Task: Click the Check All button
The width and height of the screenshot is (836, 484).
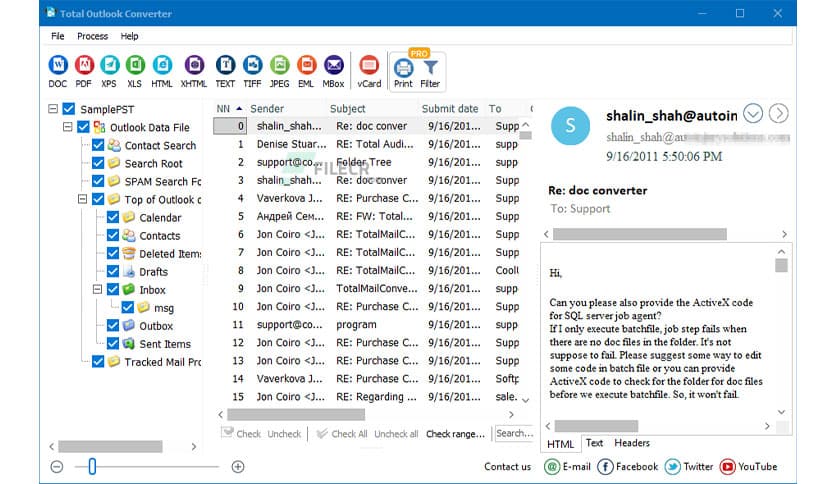Action: pyautogui.click(x=342, y=433)
